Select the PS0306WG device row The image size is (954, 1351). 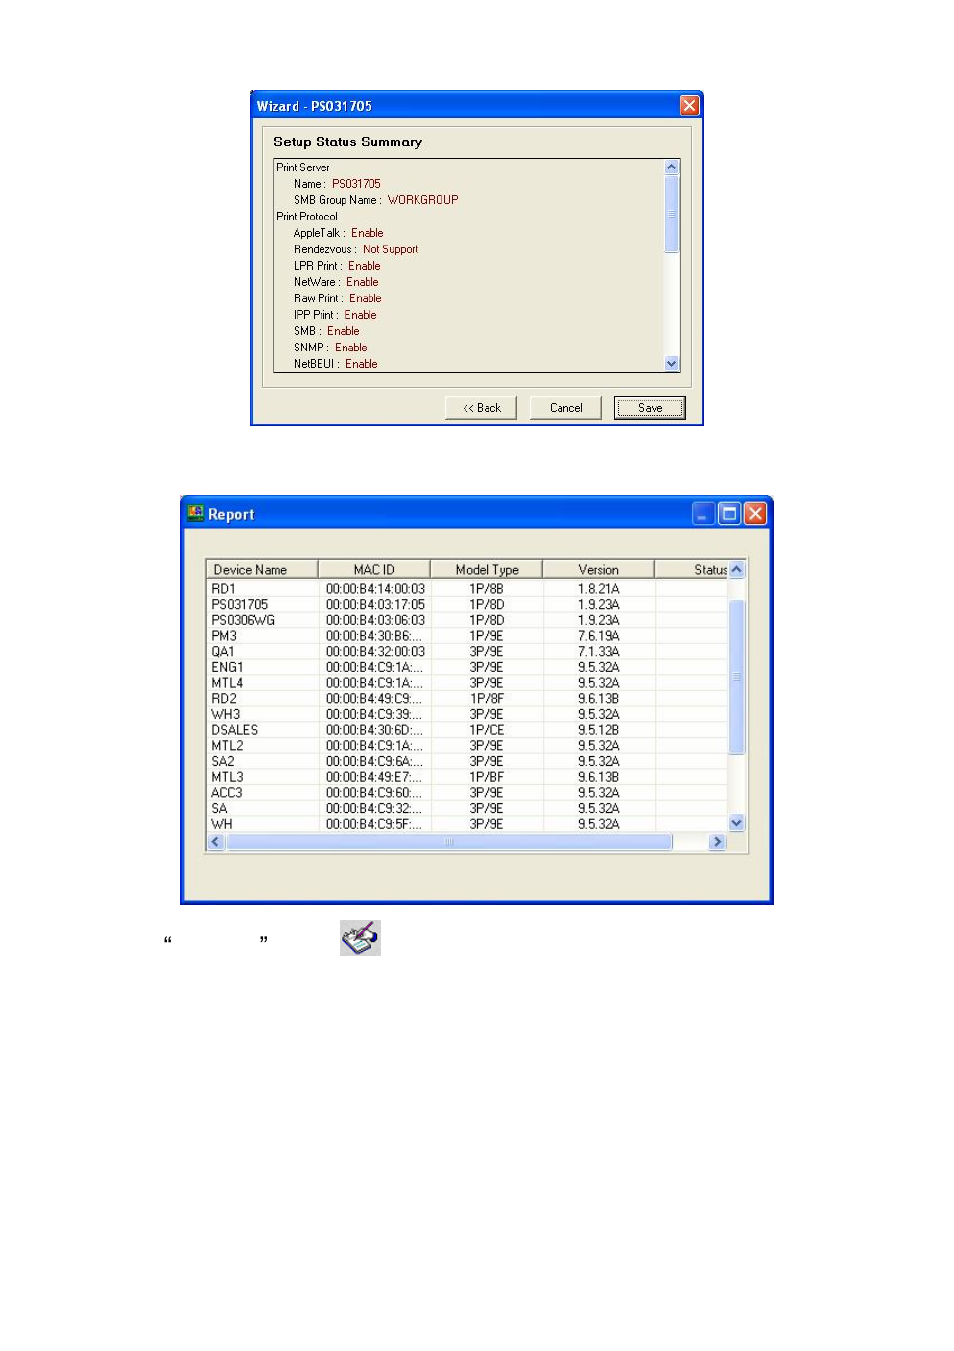pyautogui.click(x=466, y=620)
